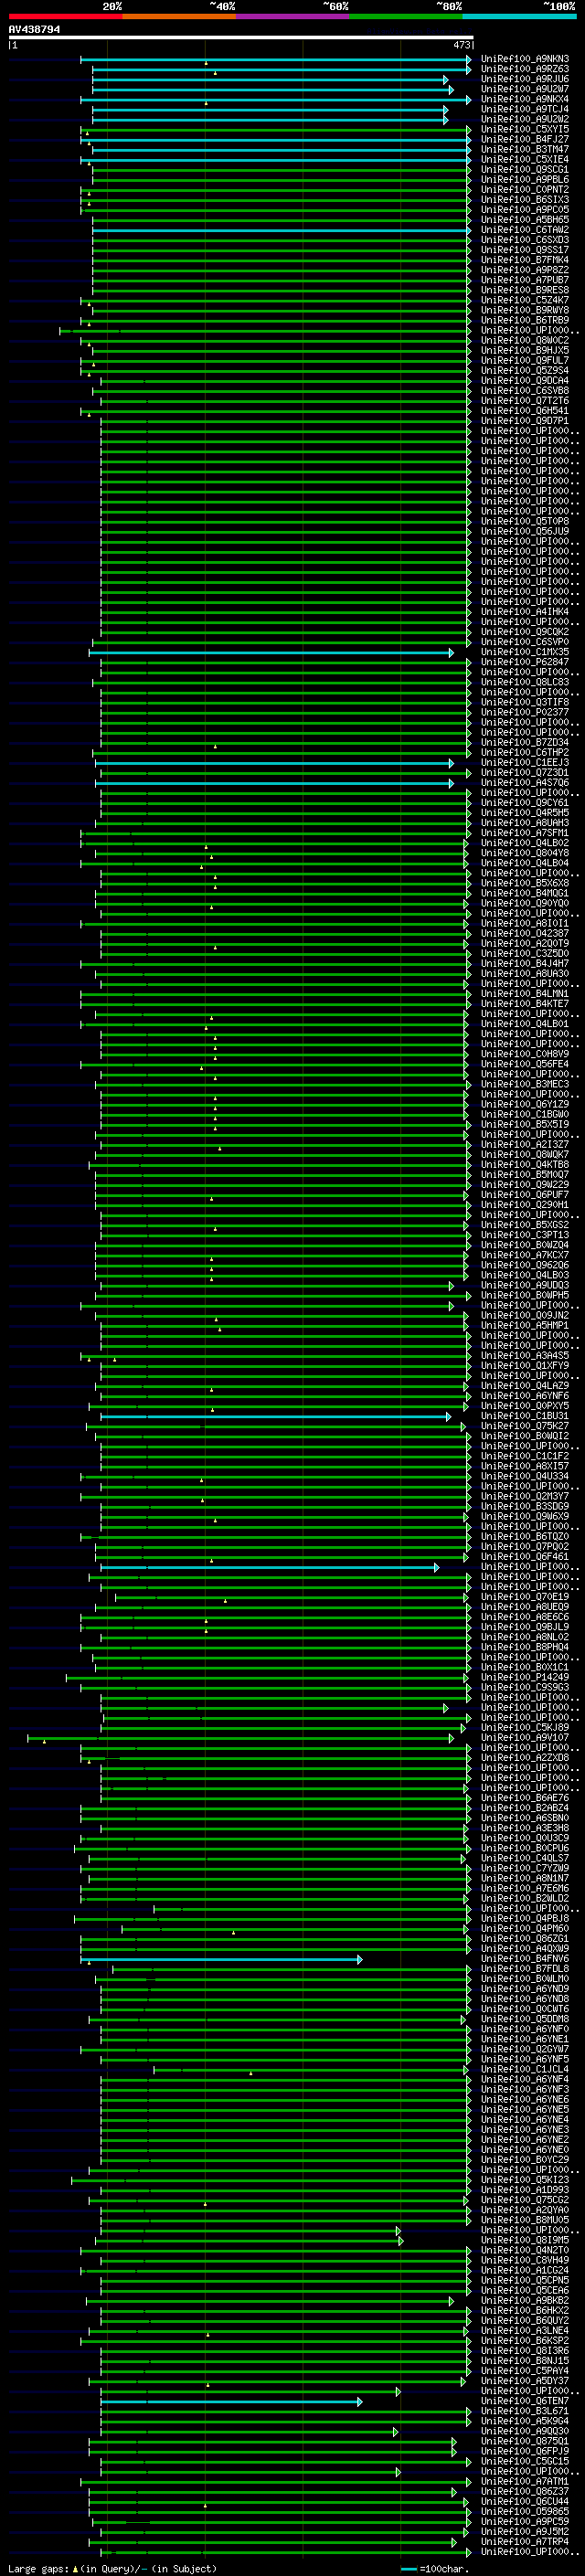
Task: Click the 473 end position label
Action: click(x=461, y=45)
